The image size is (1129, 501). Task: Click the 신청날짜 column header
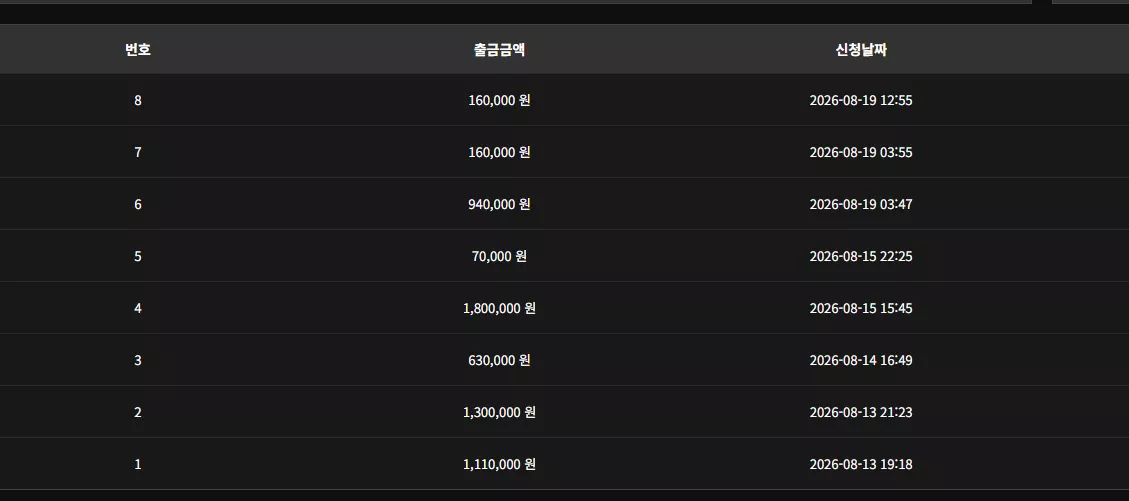[860, 50]
